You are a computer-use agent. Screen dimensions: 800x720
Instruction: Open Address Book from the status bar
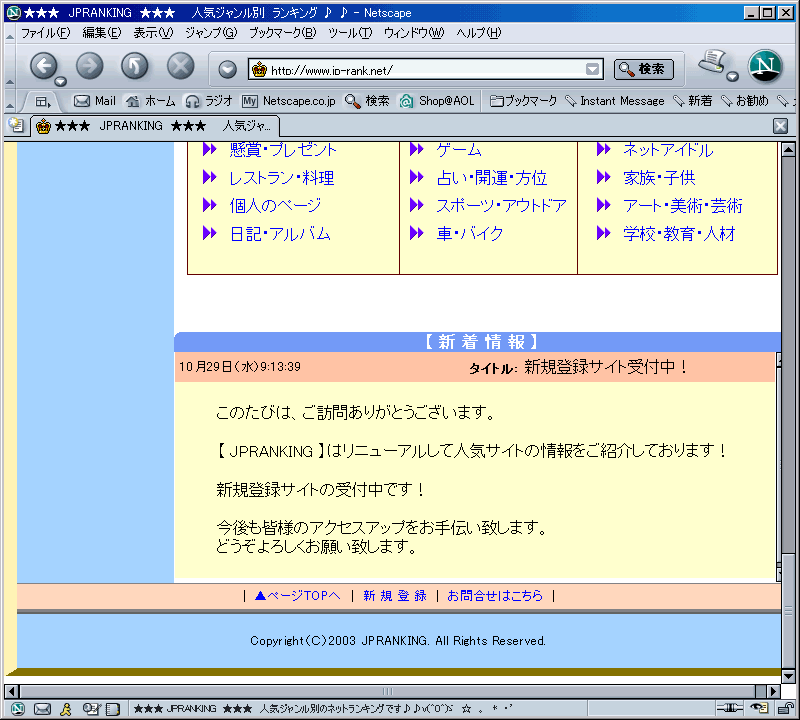coord(113,708)
